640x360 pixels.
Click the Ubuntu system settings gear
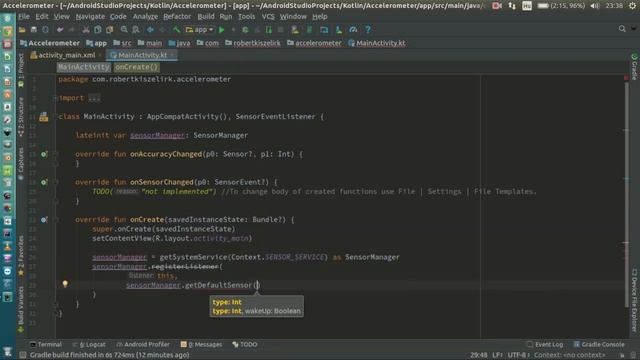[x=633, y=5]
